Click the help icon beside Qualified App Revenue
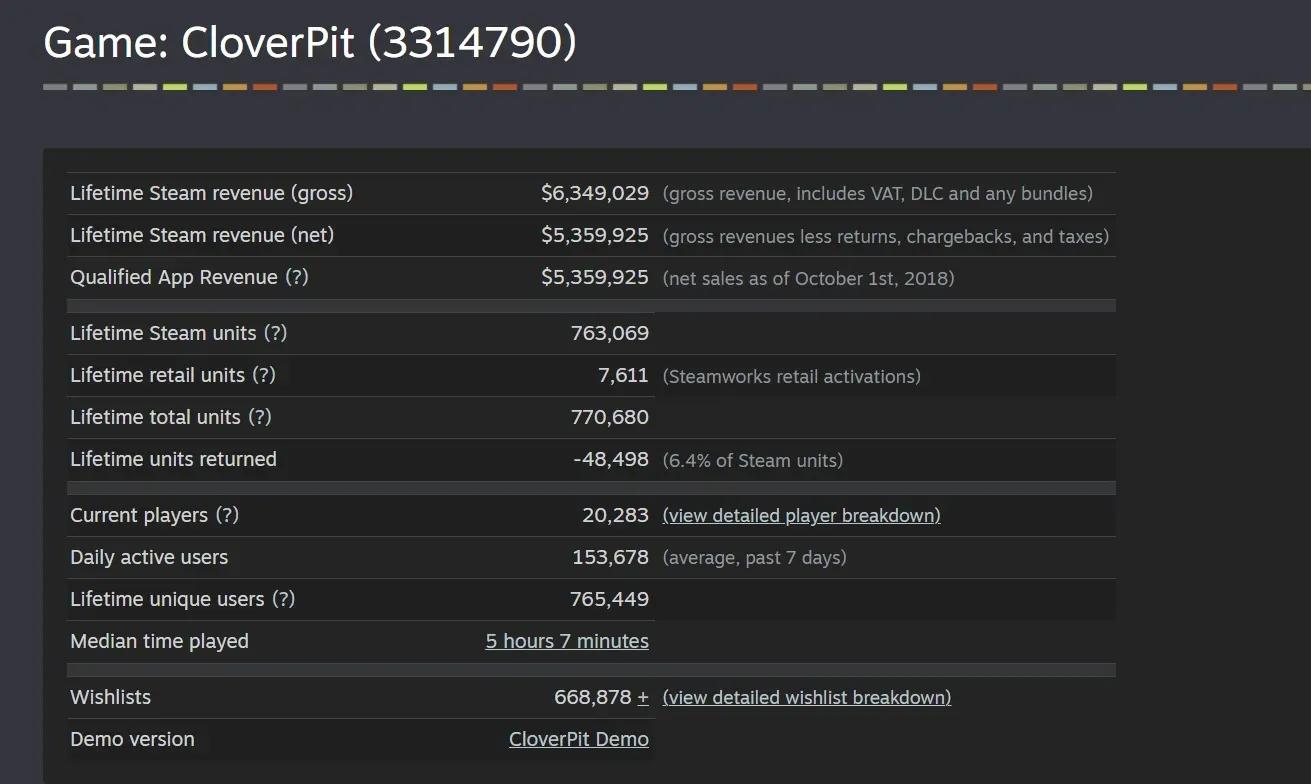This screenshot has height=784, width=1311. point(297,277)
